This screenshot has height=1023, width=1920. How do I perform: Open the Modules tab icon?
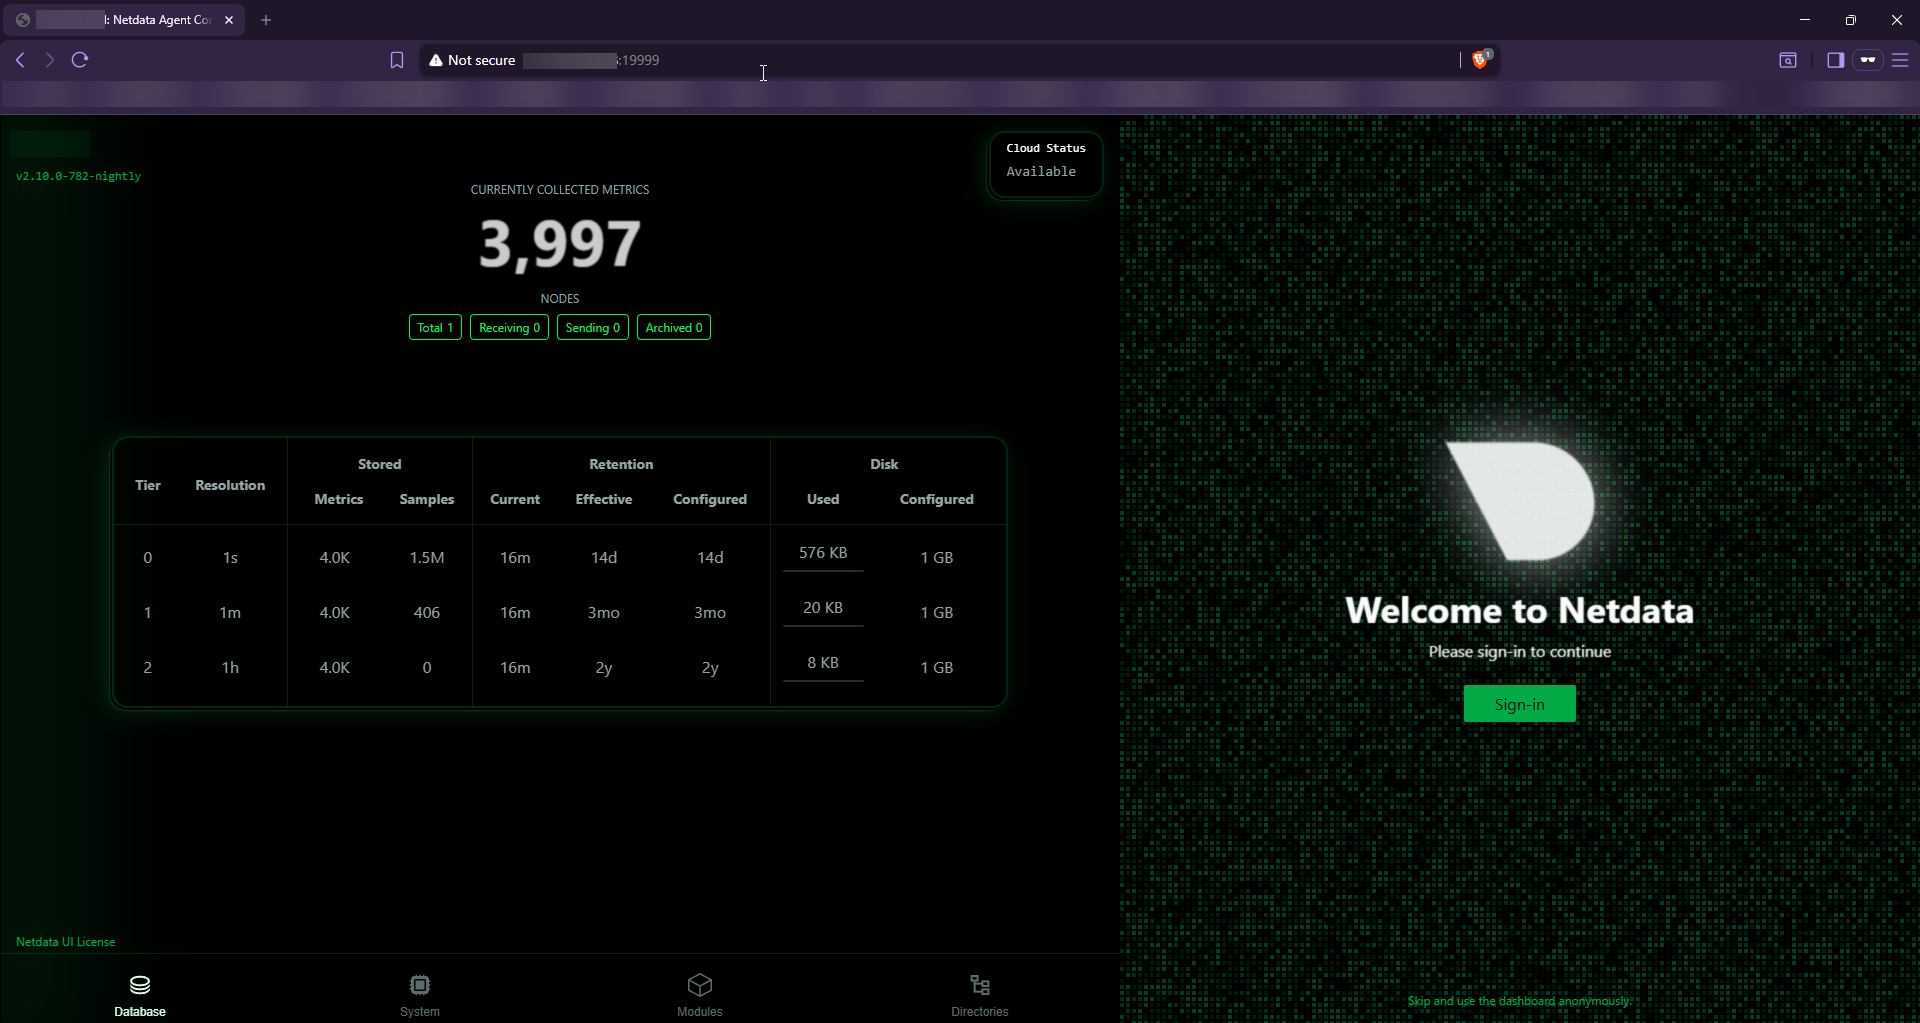(x=700, y=985)
